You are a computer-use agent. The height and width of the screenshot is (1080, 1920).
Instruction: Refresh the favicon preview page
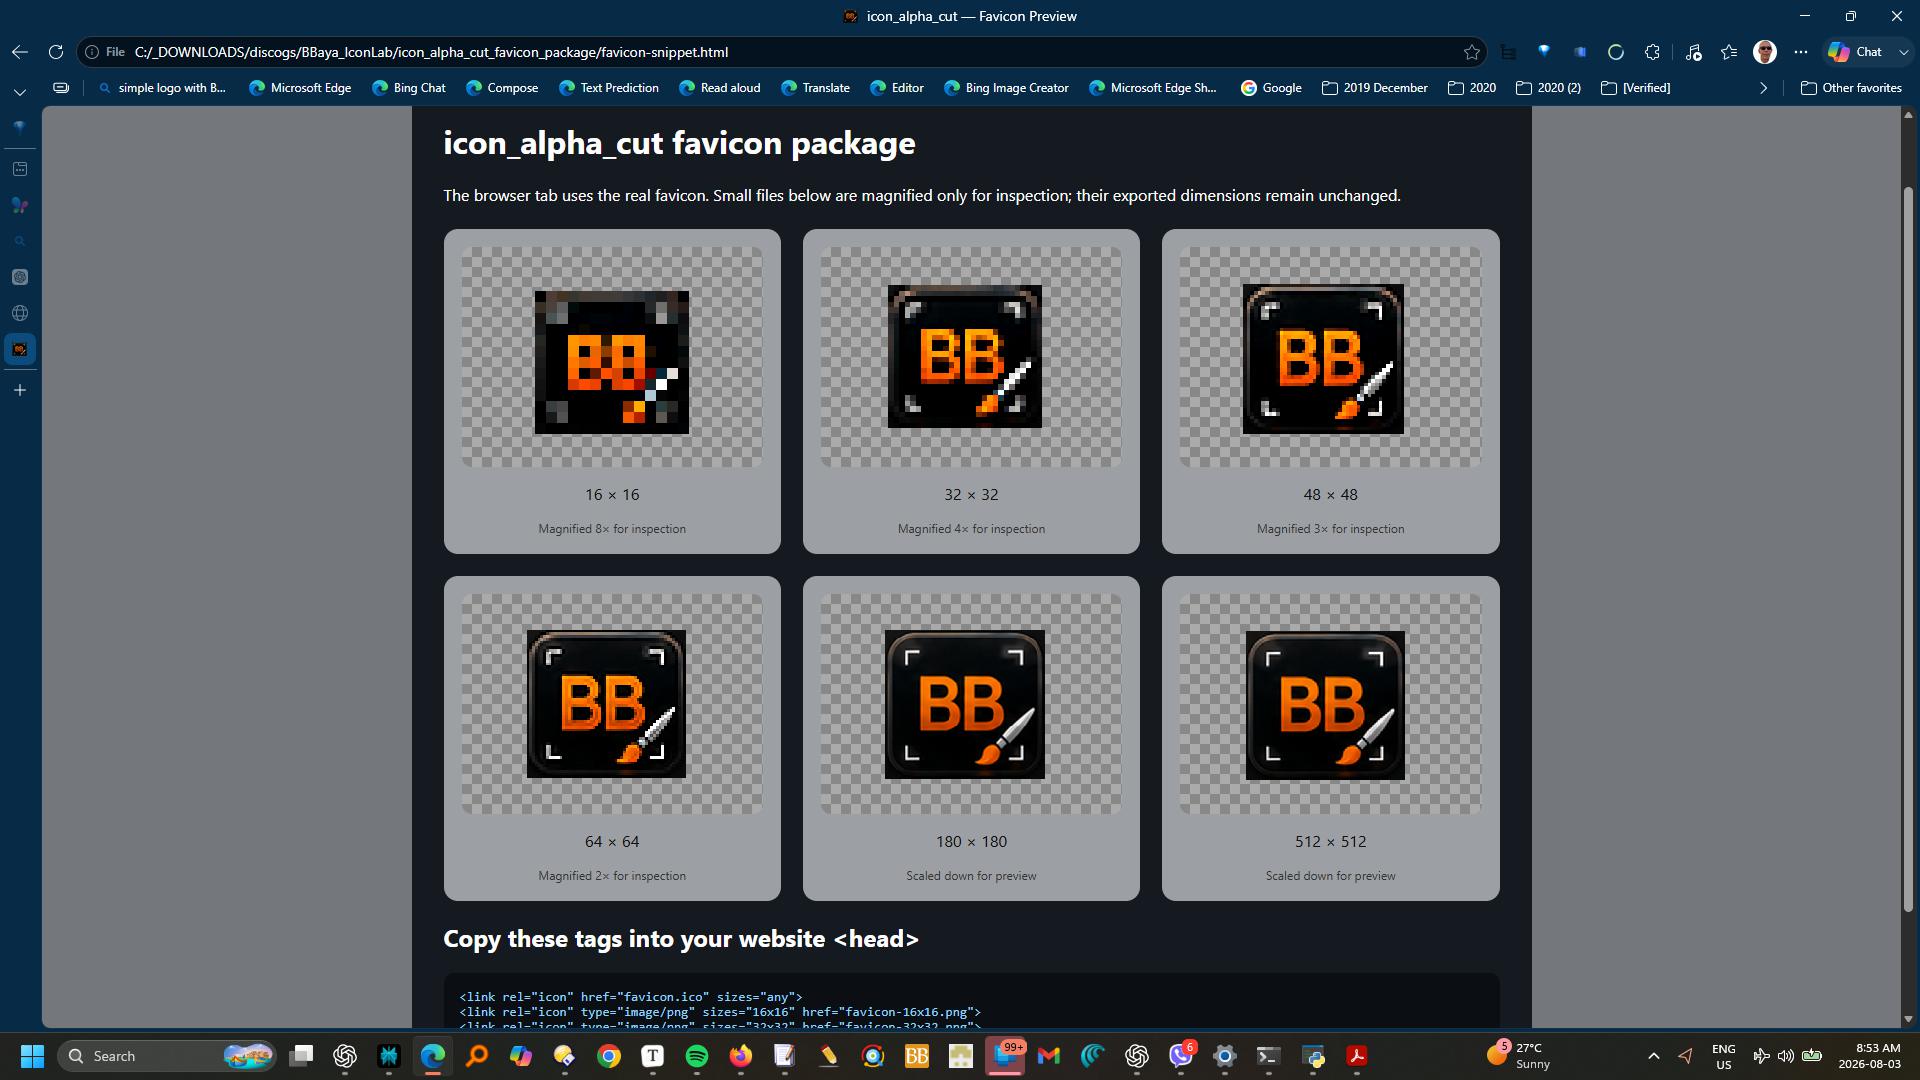tap(56, 52)
